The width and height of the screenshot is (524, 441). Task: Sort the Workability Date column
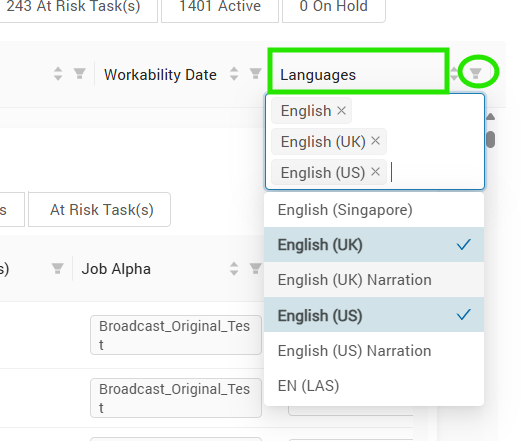[234, 74]
